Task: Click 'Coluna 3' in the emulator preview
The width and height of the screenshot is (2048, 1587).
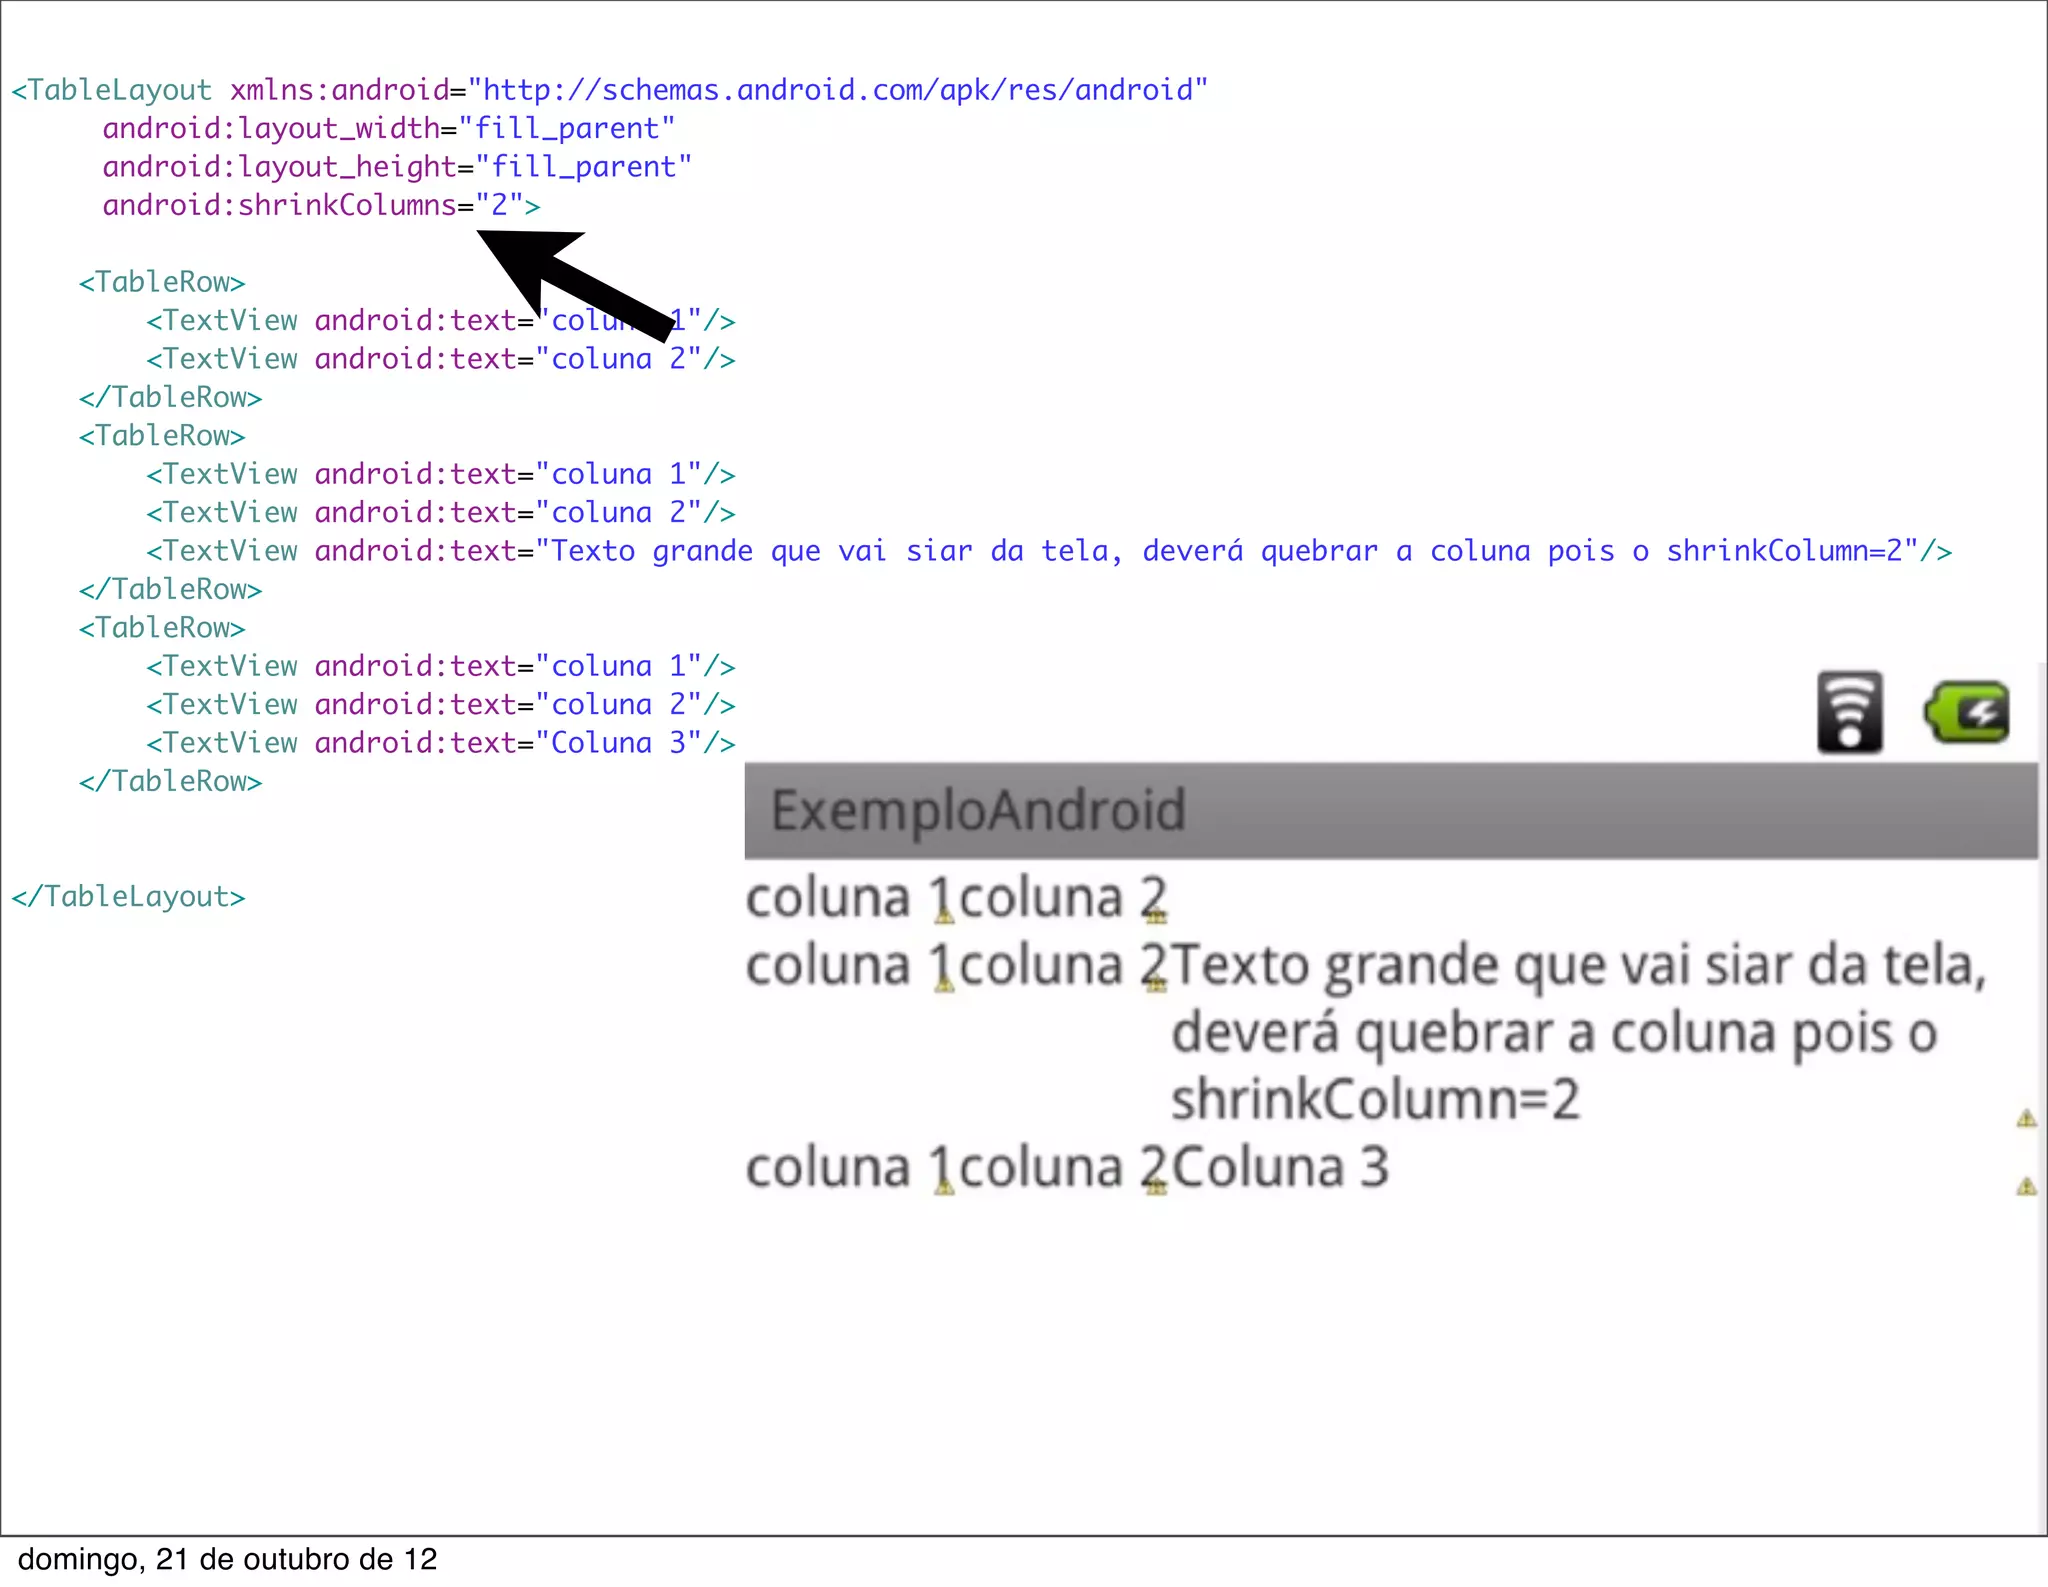Action: click(x=1281, y=1168)
